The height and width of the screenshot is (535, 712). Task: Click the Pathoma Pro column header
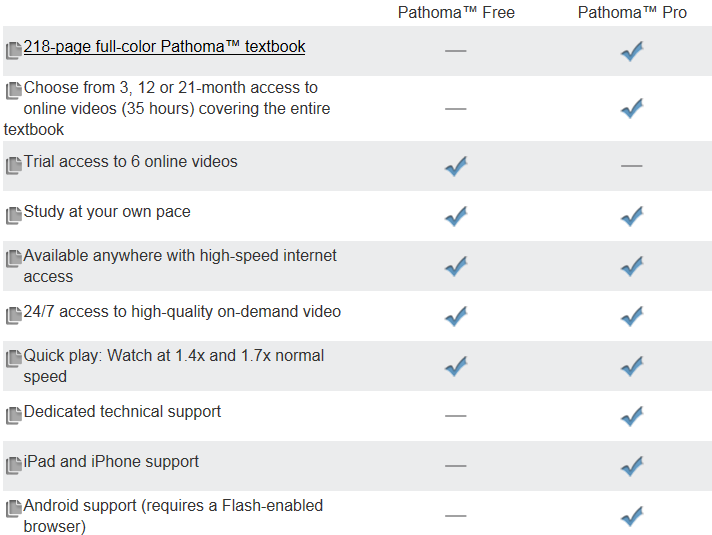[x=631, y=13]
